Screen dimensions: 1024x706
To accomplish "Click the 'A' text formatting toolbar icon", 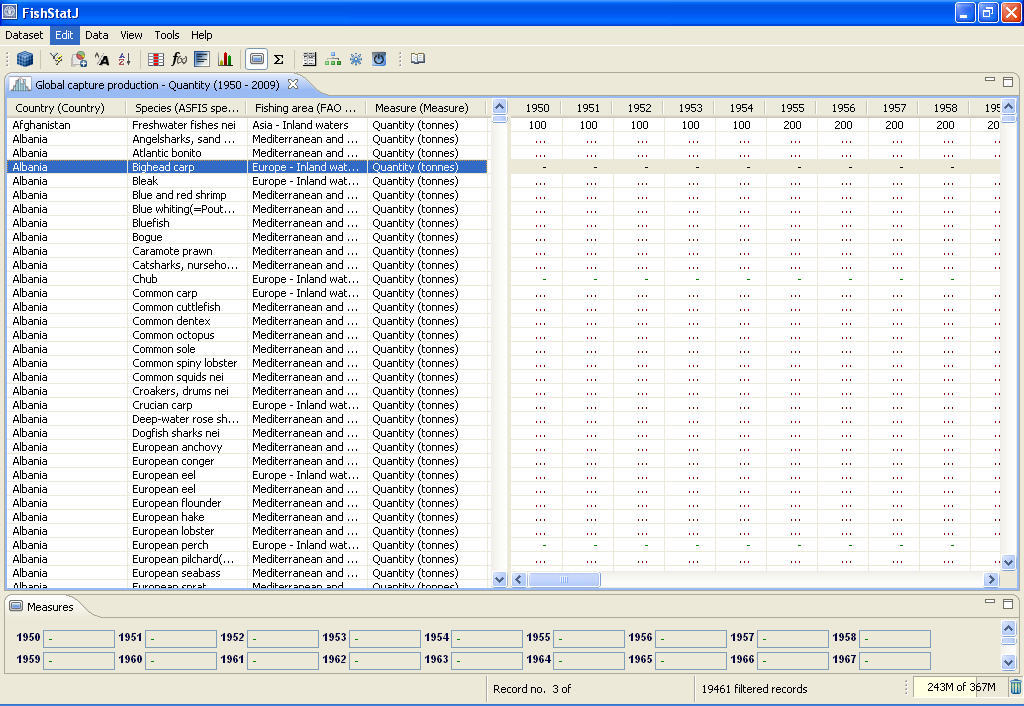I will (101, 58).
